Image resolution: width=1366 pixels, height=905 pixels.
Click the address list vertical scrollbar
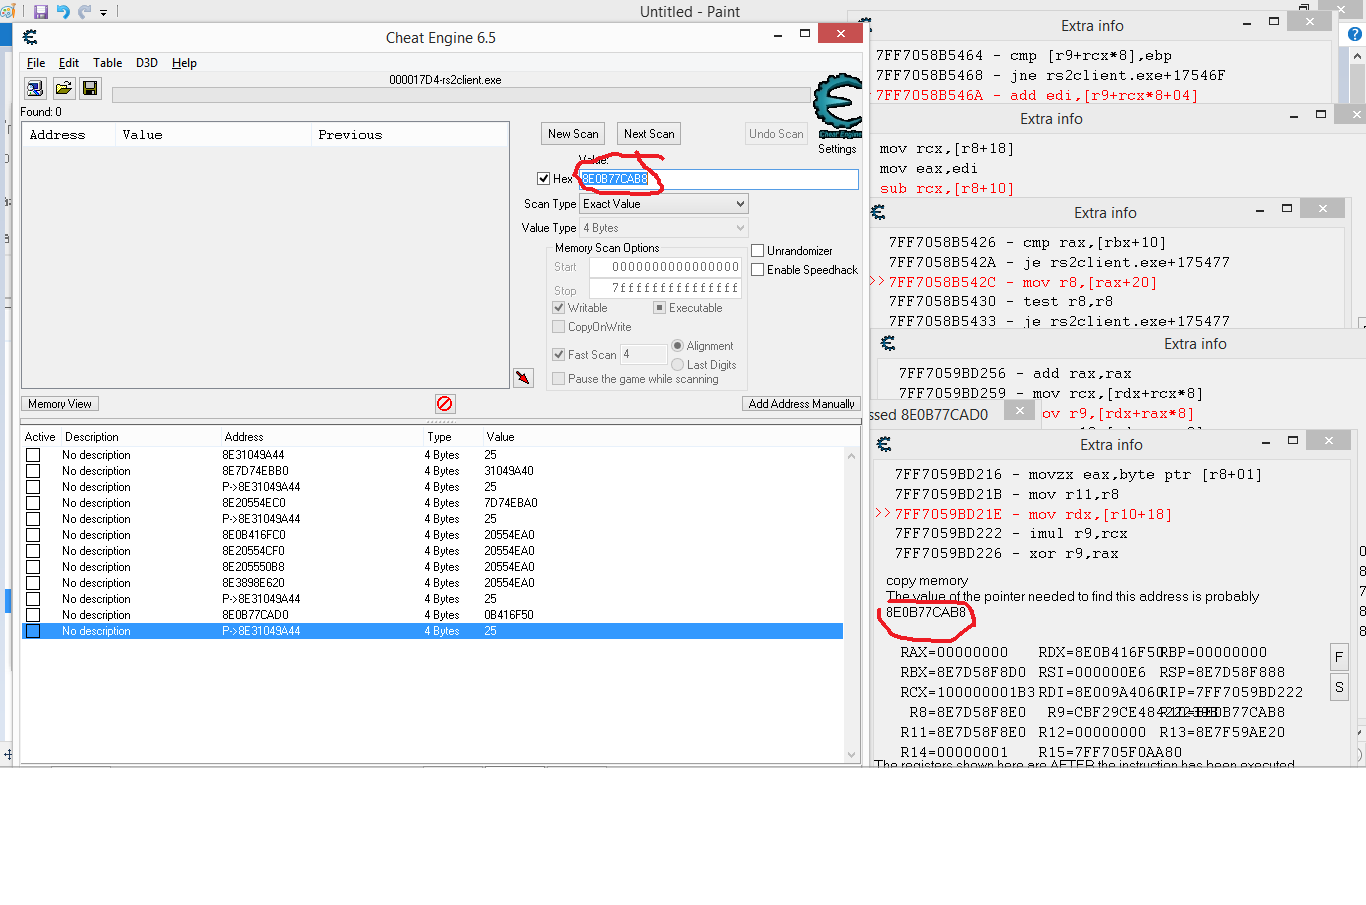[852, 600]
